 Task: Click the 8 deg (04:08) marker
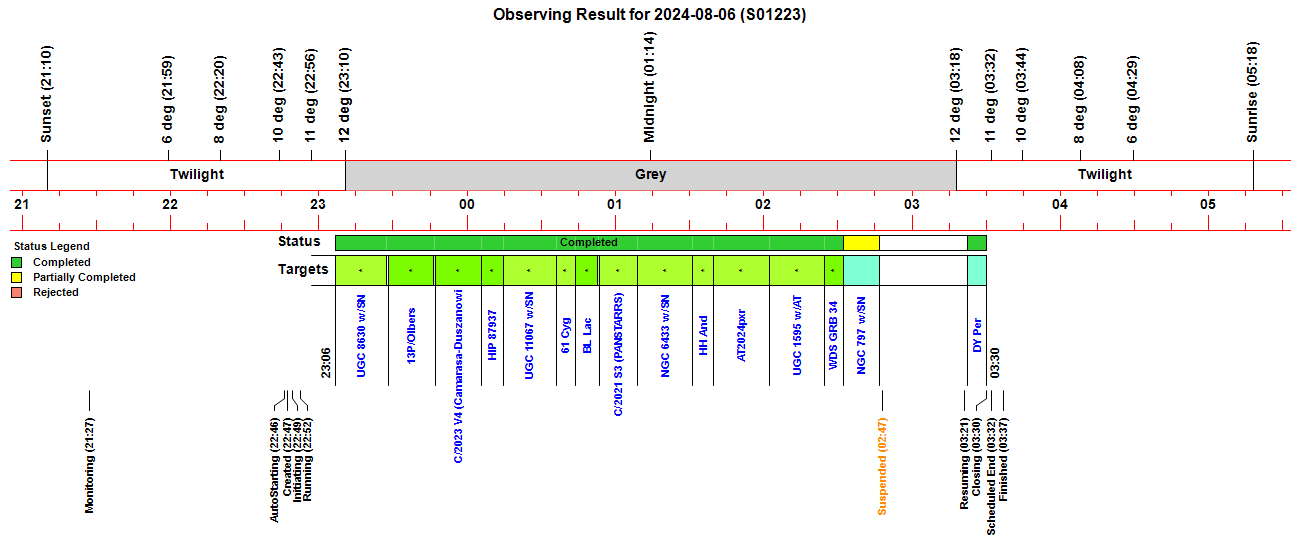click(1080, 100)
